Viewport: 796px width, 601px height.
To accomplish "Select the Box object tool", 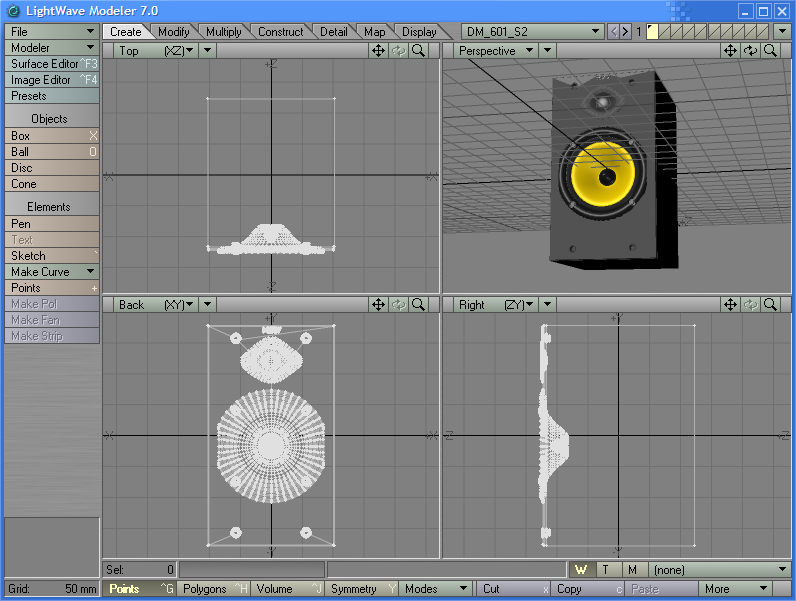I will pos(52,136).
